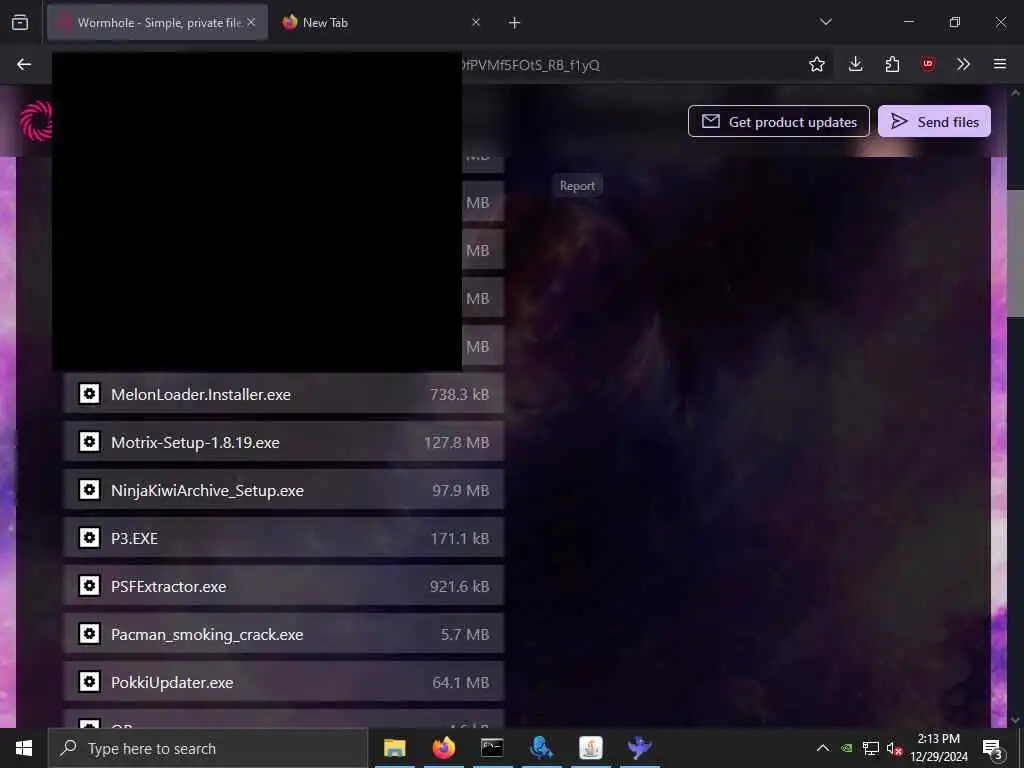Select NinjaKiwiArchive_Setup.exe file name
Screen dimensions: 1024x768
[207, 490]
